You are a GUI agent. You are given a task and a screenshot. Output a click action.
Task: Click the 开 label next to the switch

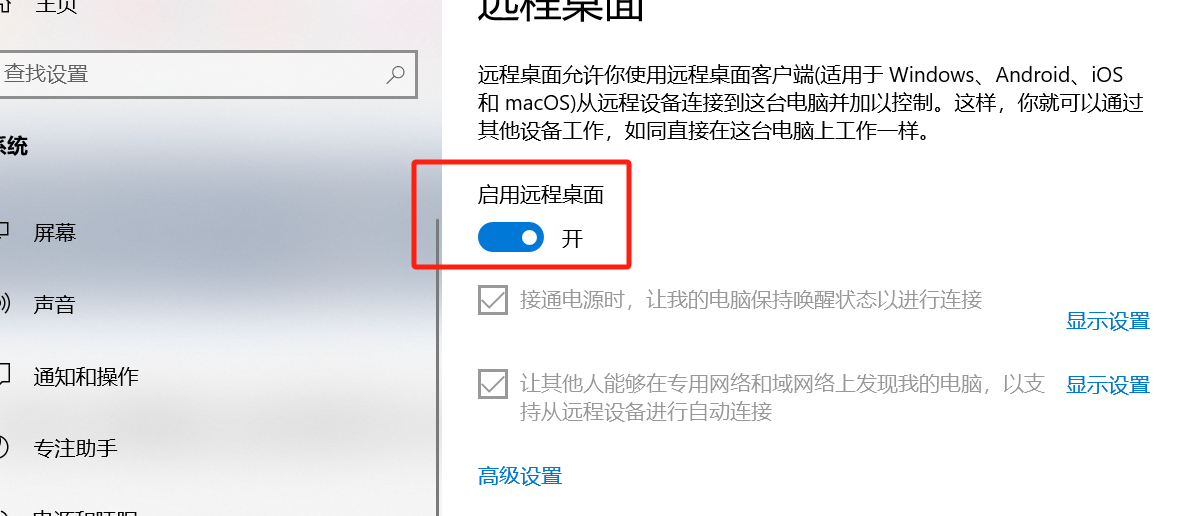coord(573,238)
